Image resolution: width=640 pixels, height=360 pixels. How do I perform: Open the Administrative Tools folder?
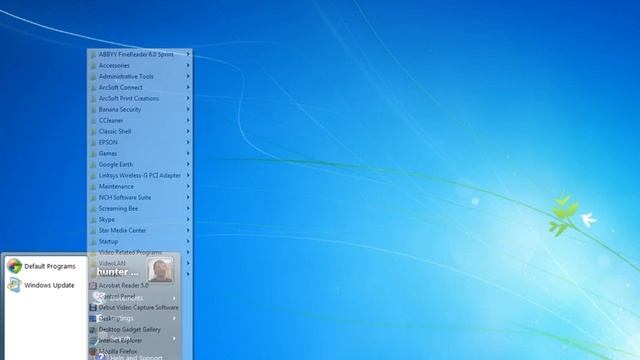140,76
